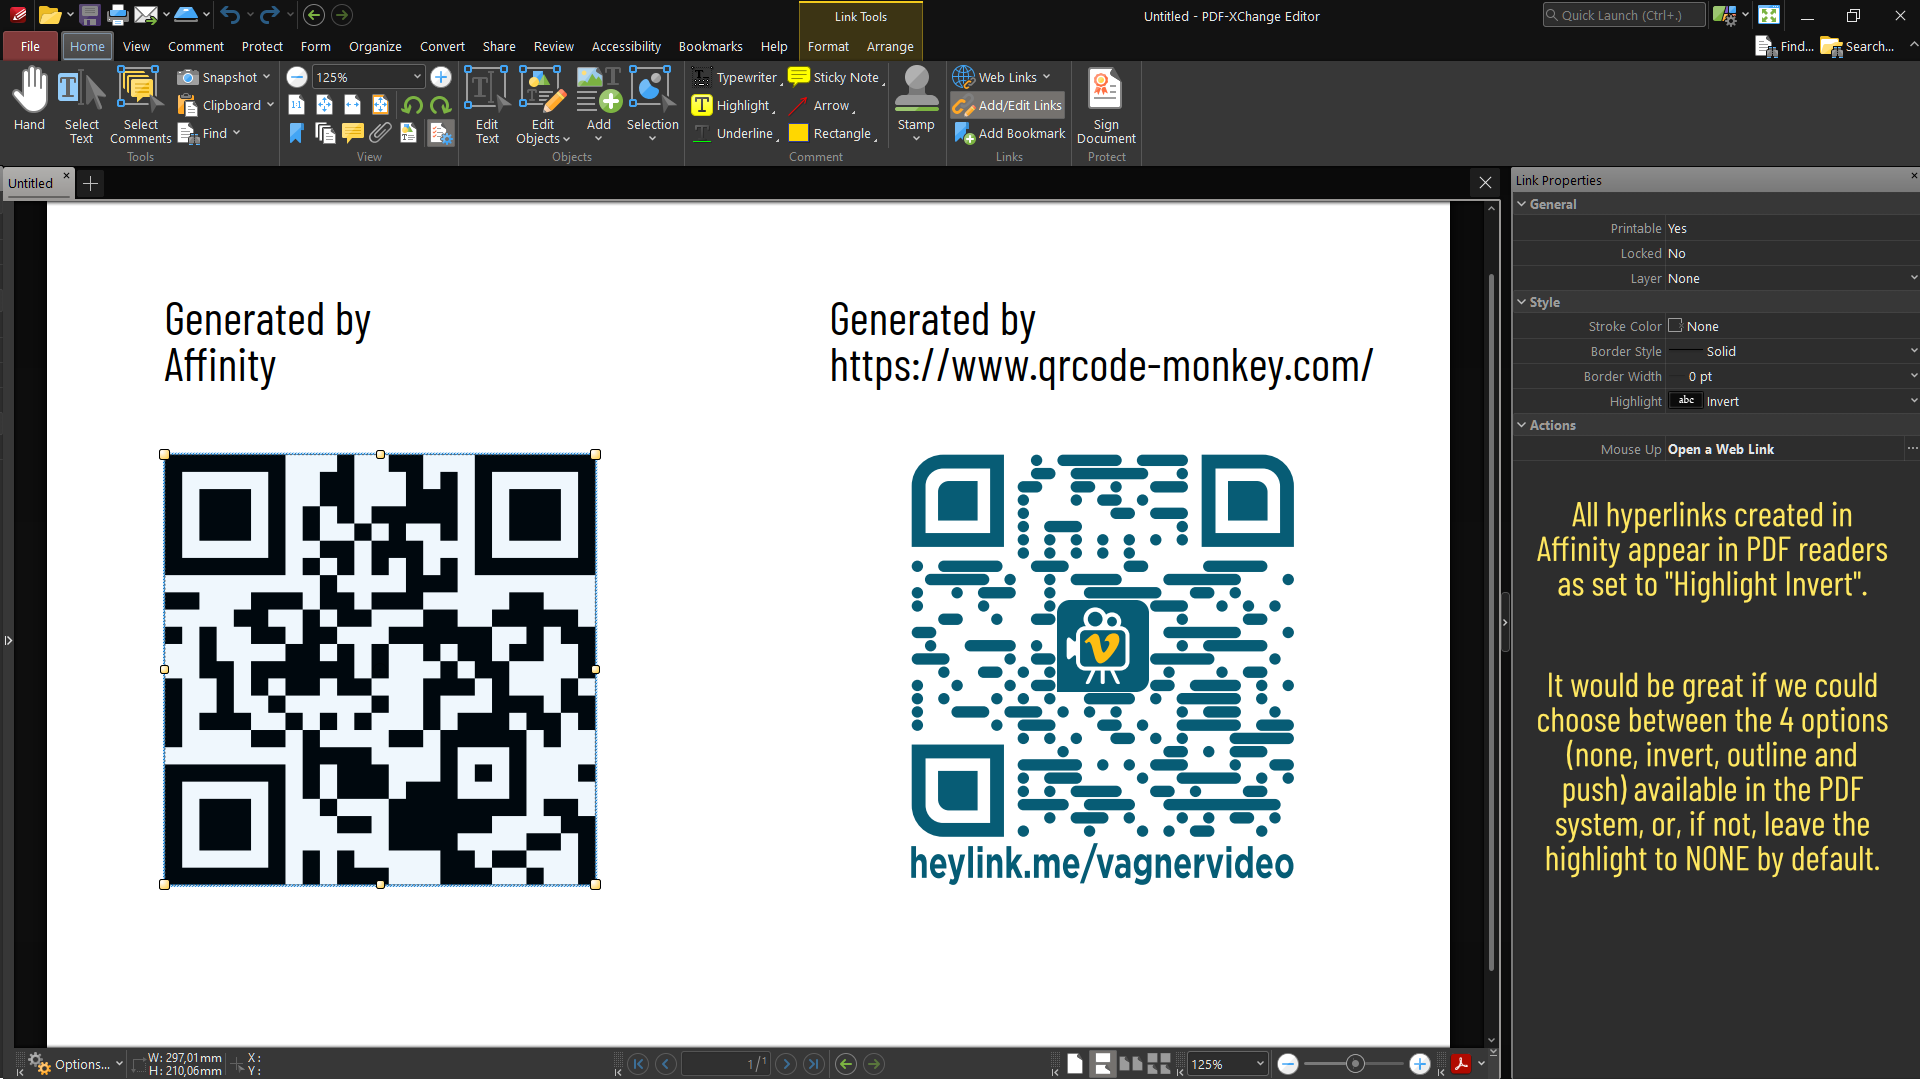Switch to two pages layout in status bar

pos(1131,1064)
